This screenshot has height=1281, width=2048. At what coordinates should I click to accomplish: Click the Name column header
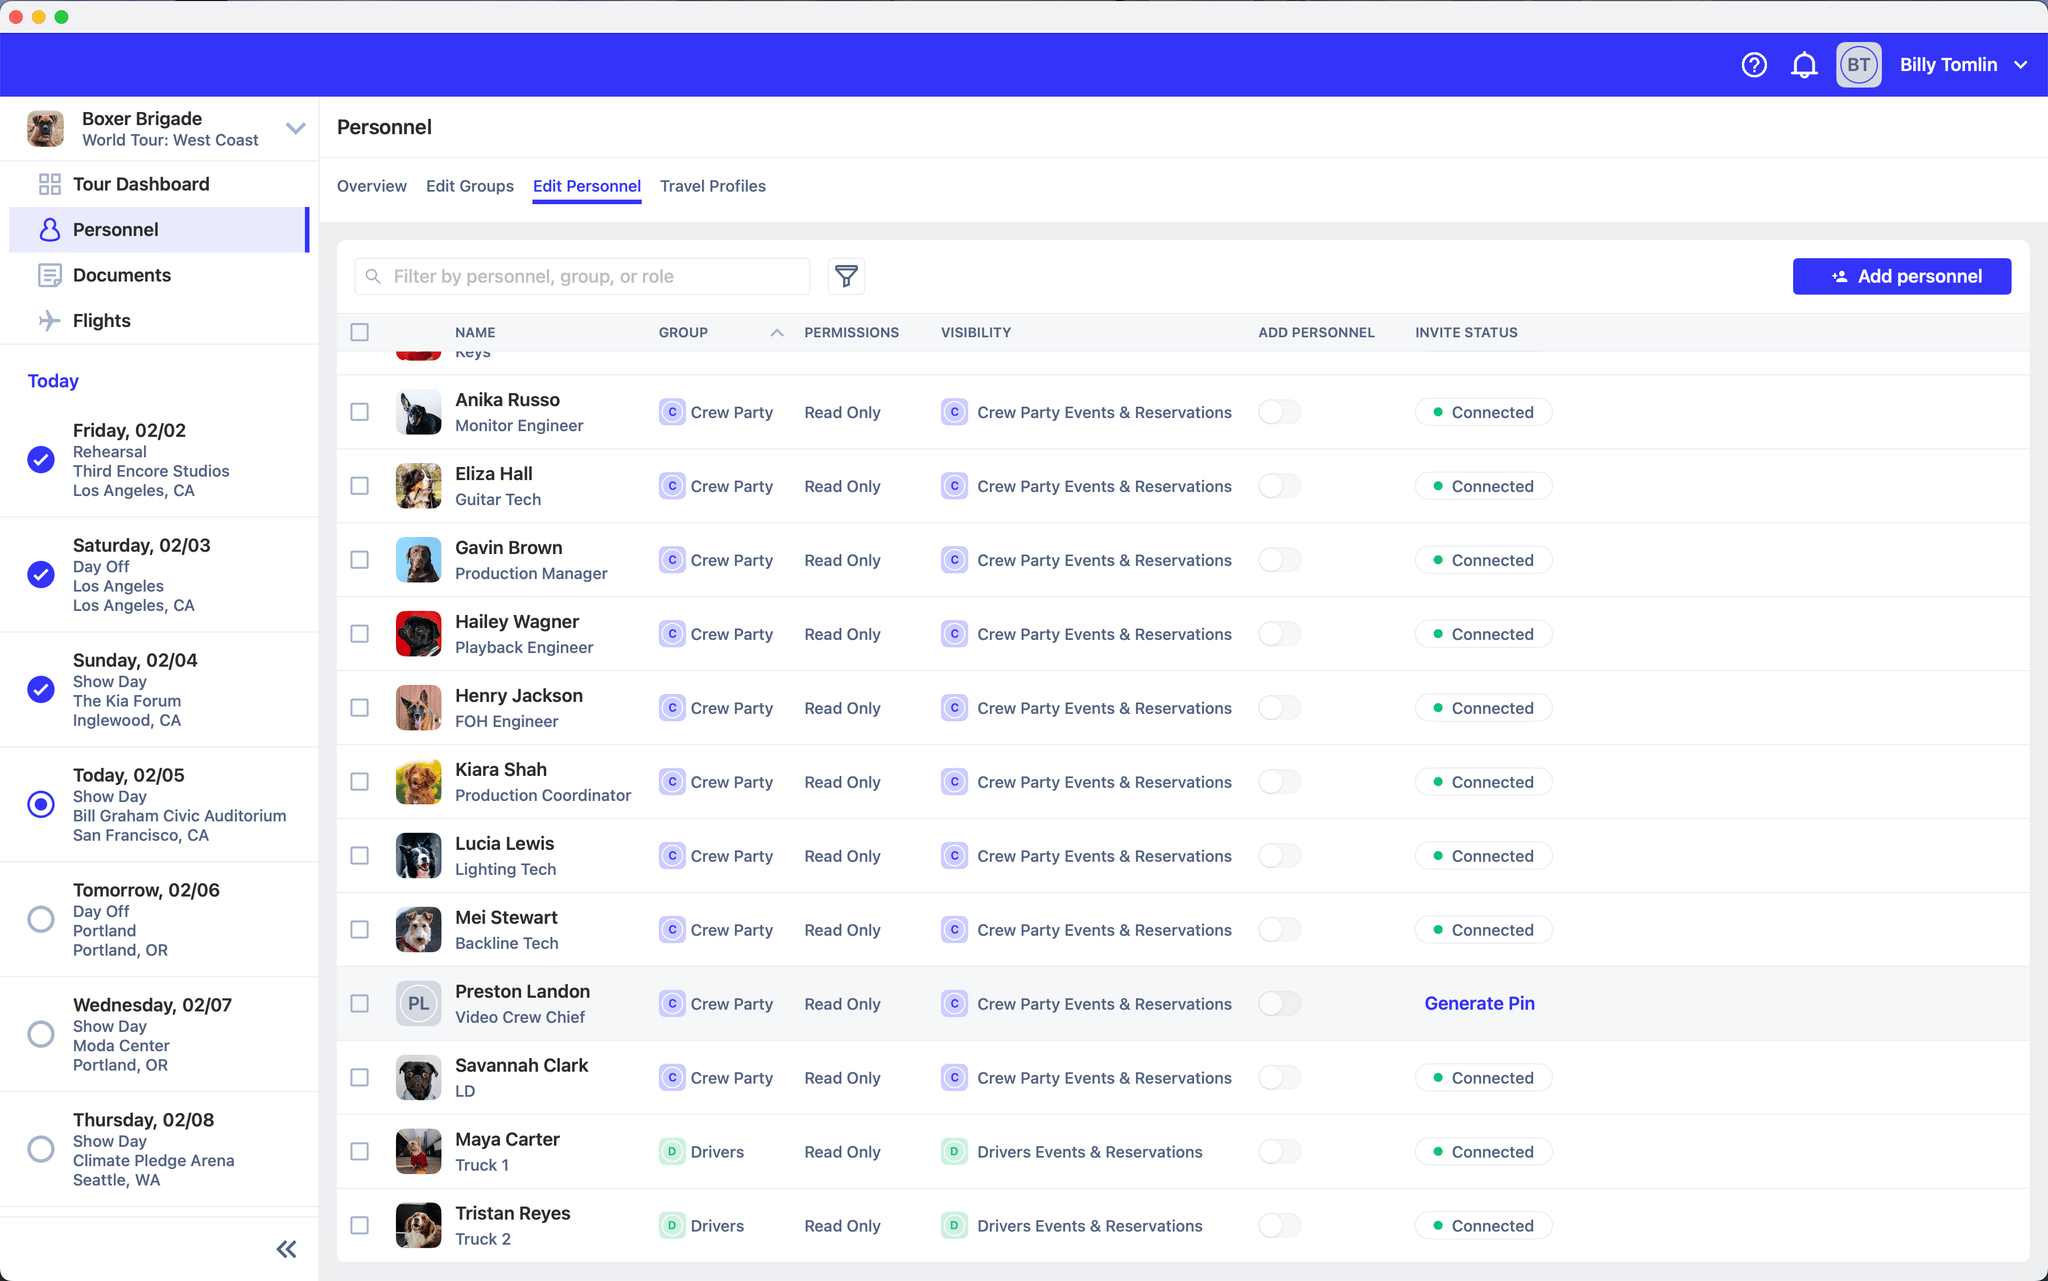pyautogui.click(x=475, y=333)
